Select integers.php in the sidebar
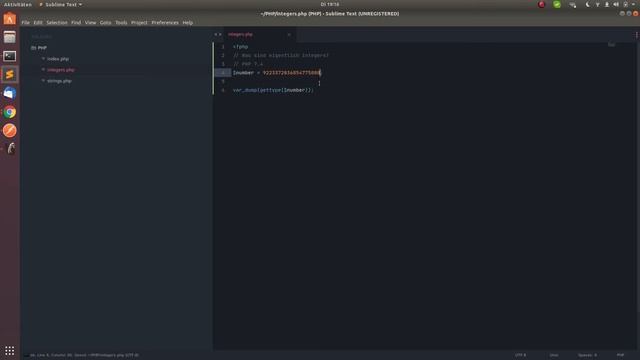The image size is (640, 360). coord(61,70)
